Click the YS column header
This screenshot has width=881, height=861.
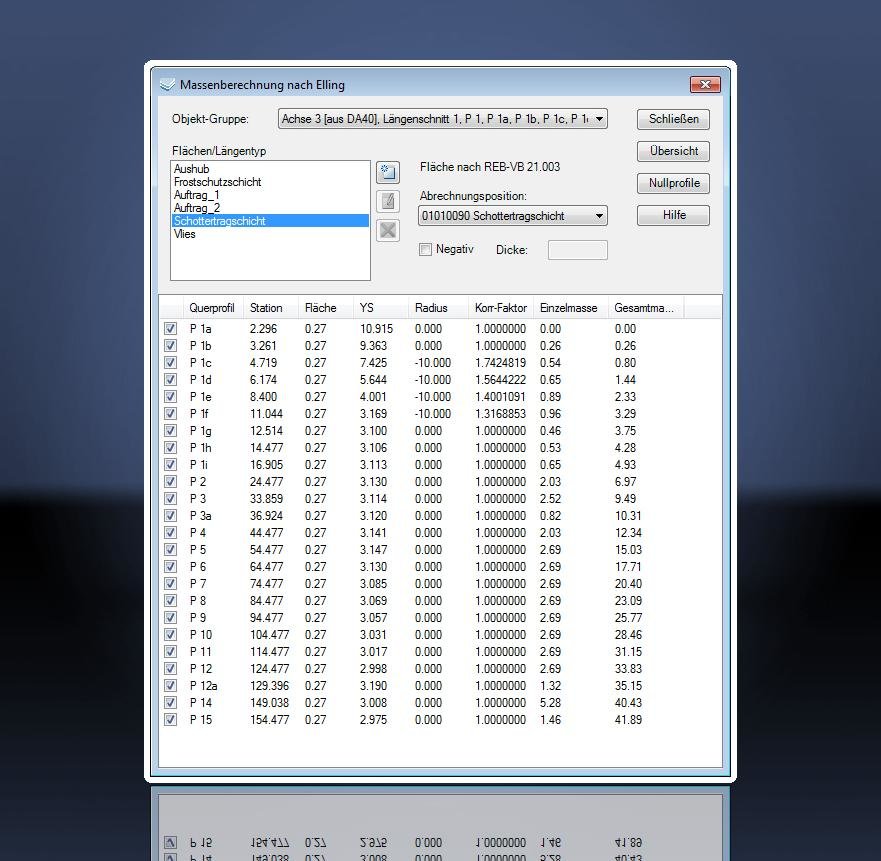pyautogui.click(x=381, y=308)
